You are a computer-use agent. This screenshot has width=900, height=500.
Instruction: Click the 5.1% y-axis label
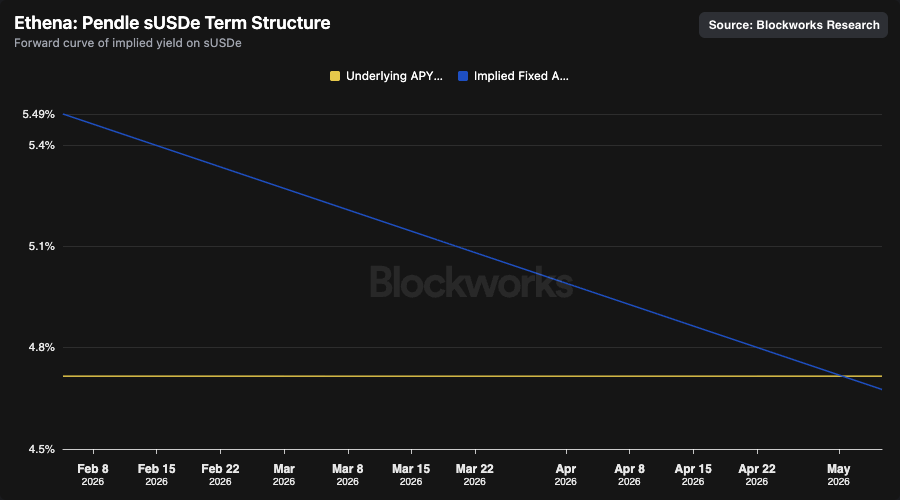42,246
